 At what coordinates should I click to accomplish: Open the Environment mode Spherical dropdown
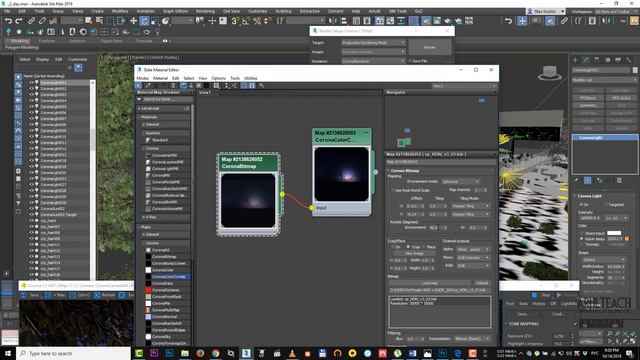[460, 181]
